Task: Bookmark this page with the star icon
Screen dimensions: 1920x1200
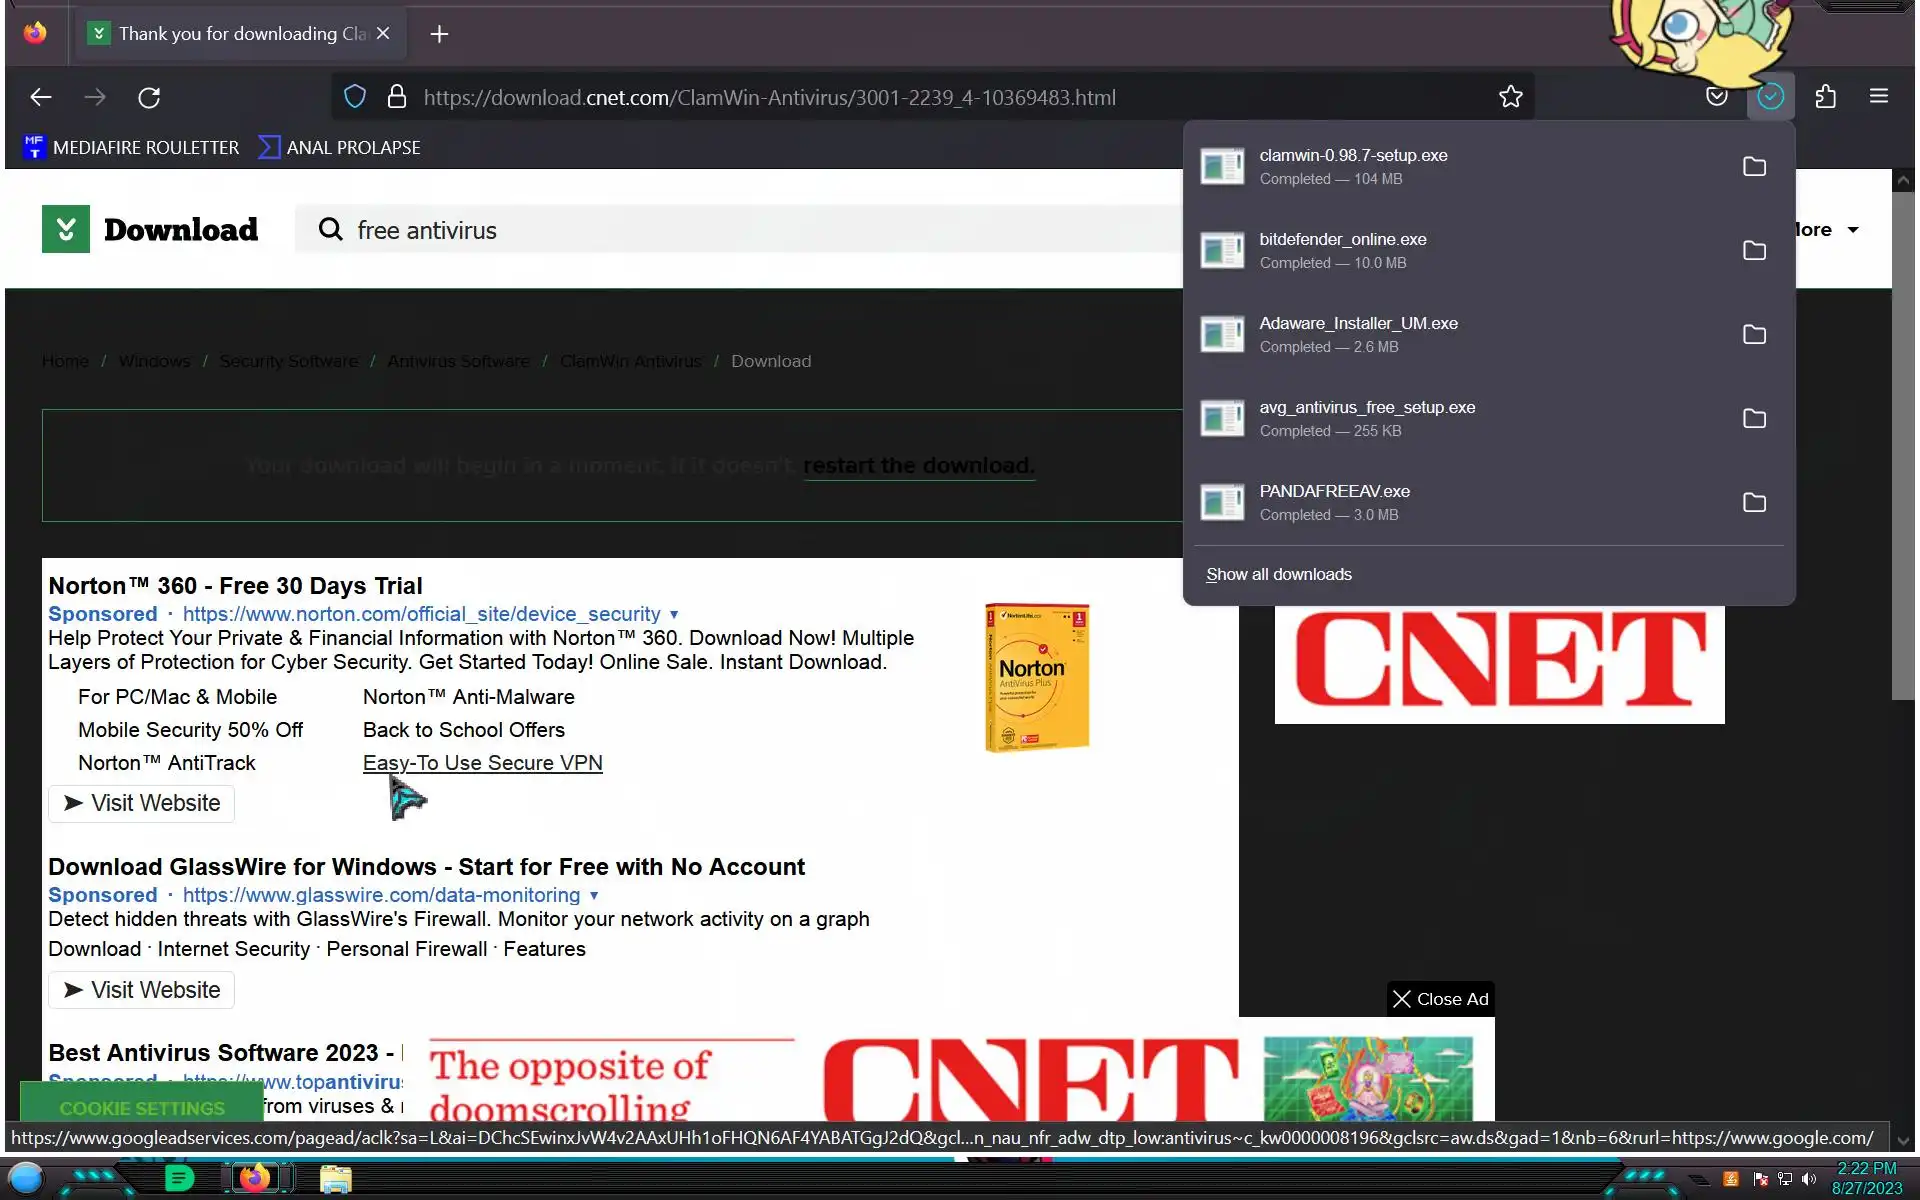Action: point(1510,97)
